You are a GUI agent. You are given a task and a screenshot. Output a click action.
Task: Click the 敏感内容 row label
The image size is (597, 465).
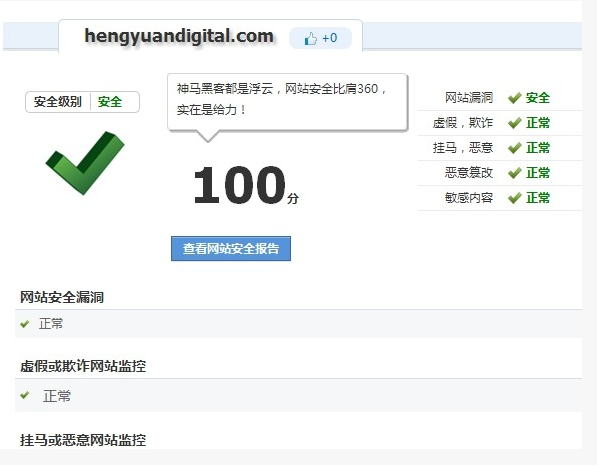coord(469,198)
